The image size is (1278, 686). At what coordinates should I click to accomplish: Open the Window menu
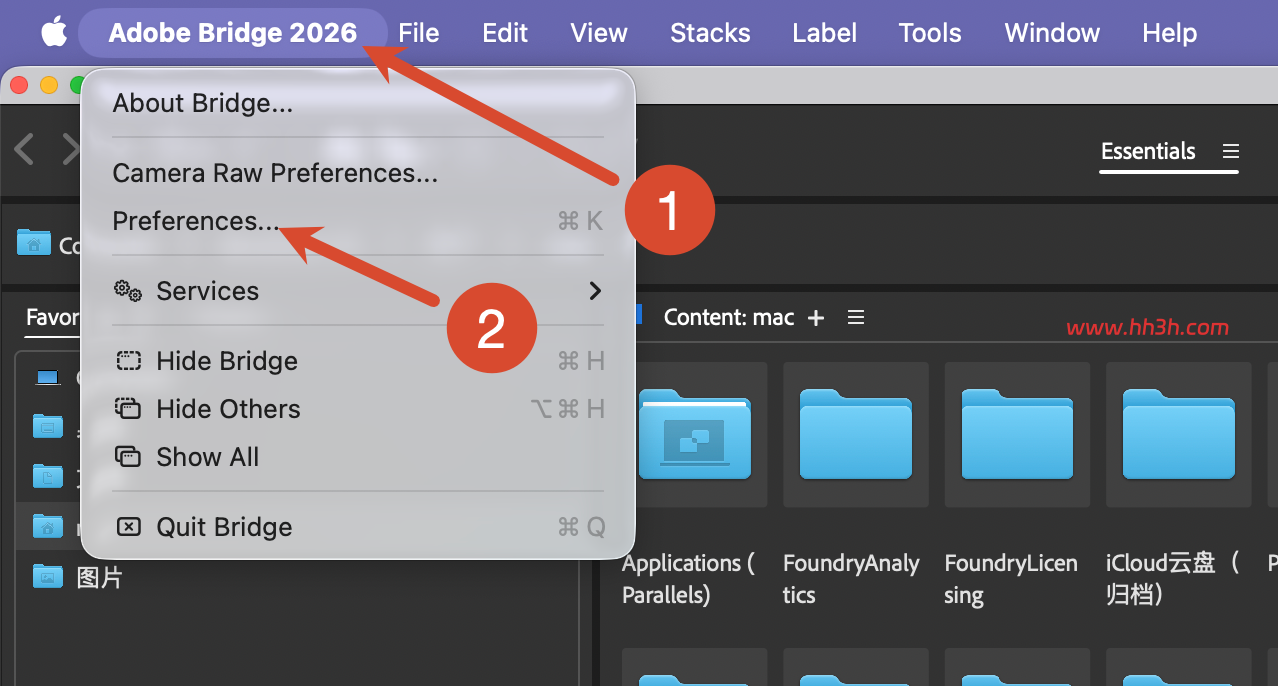pos(1052,32)
